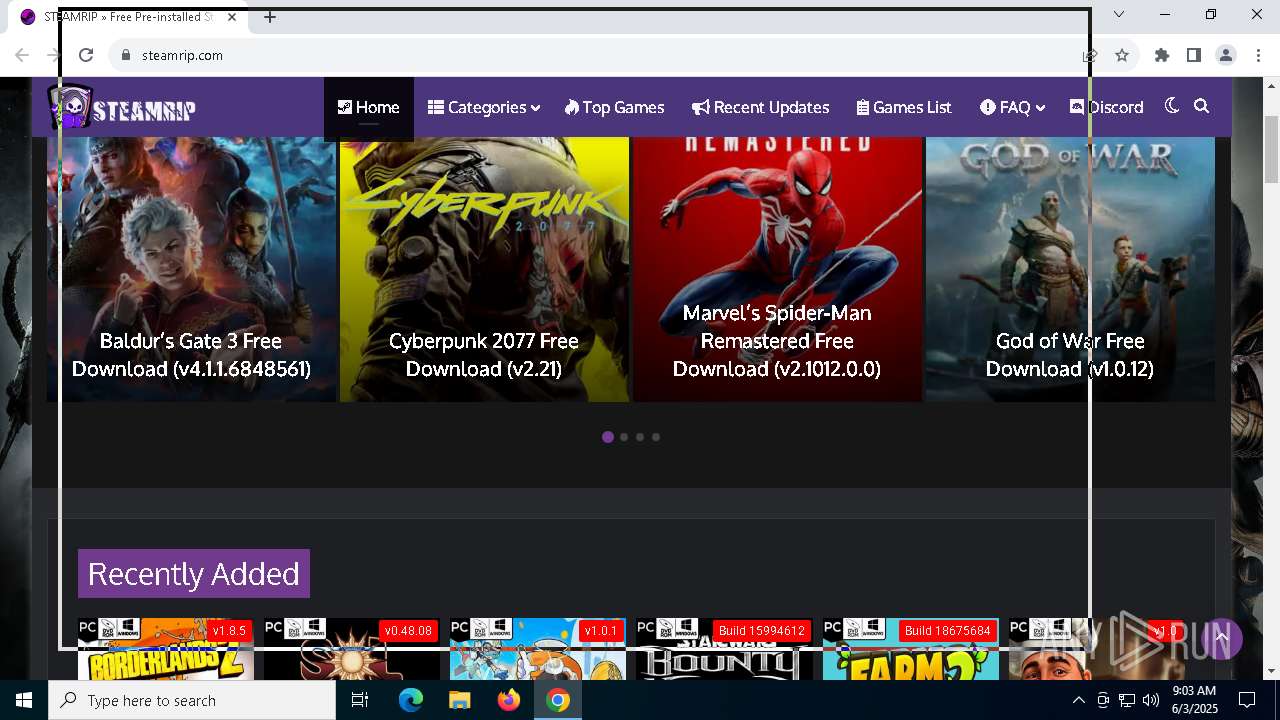This screenshot has height=720, width=1280.
Task: Open the Extensions puzzle icon
Action: pyautogui.click(x=1162, y=55)
